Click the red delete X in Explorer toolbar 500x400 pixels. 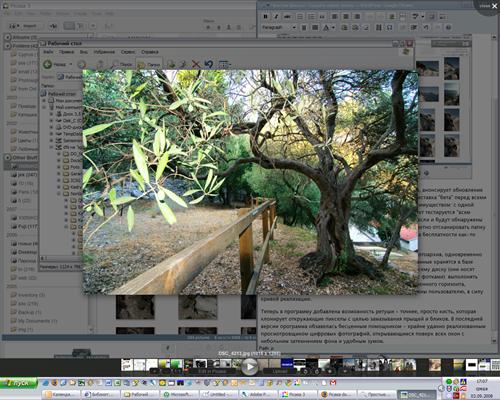[196, 64]
